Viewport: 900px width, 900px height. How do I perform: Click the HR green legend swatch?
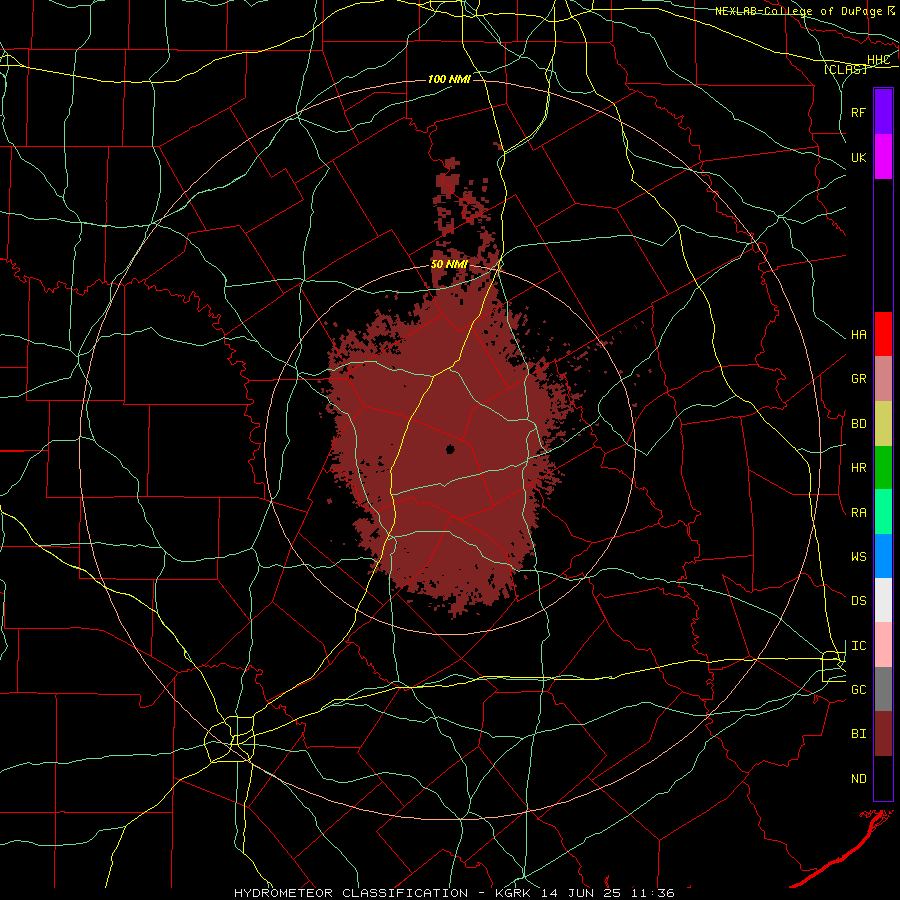pyautogui.click(x=883, y=467)
